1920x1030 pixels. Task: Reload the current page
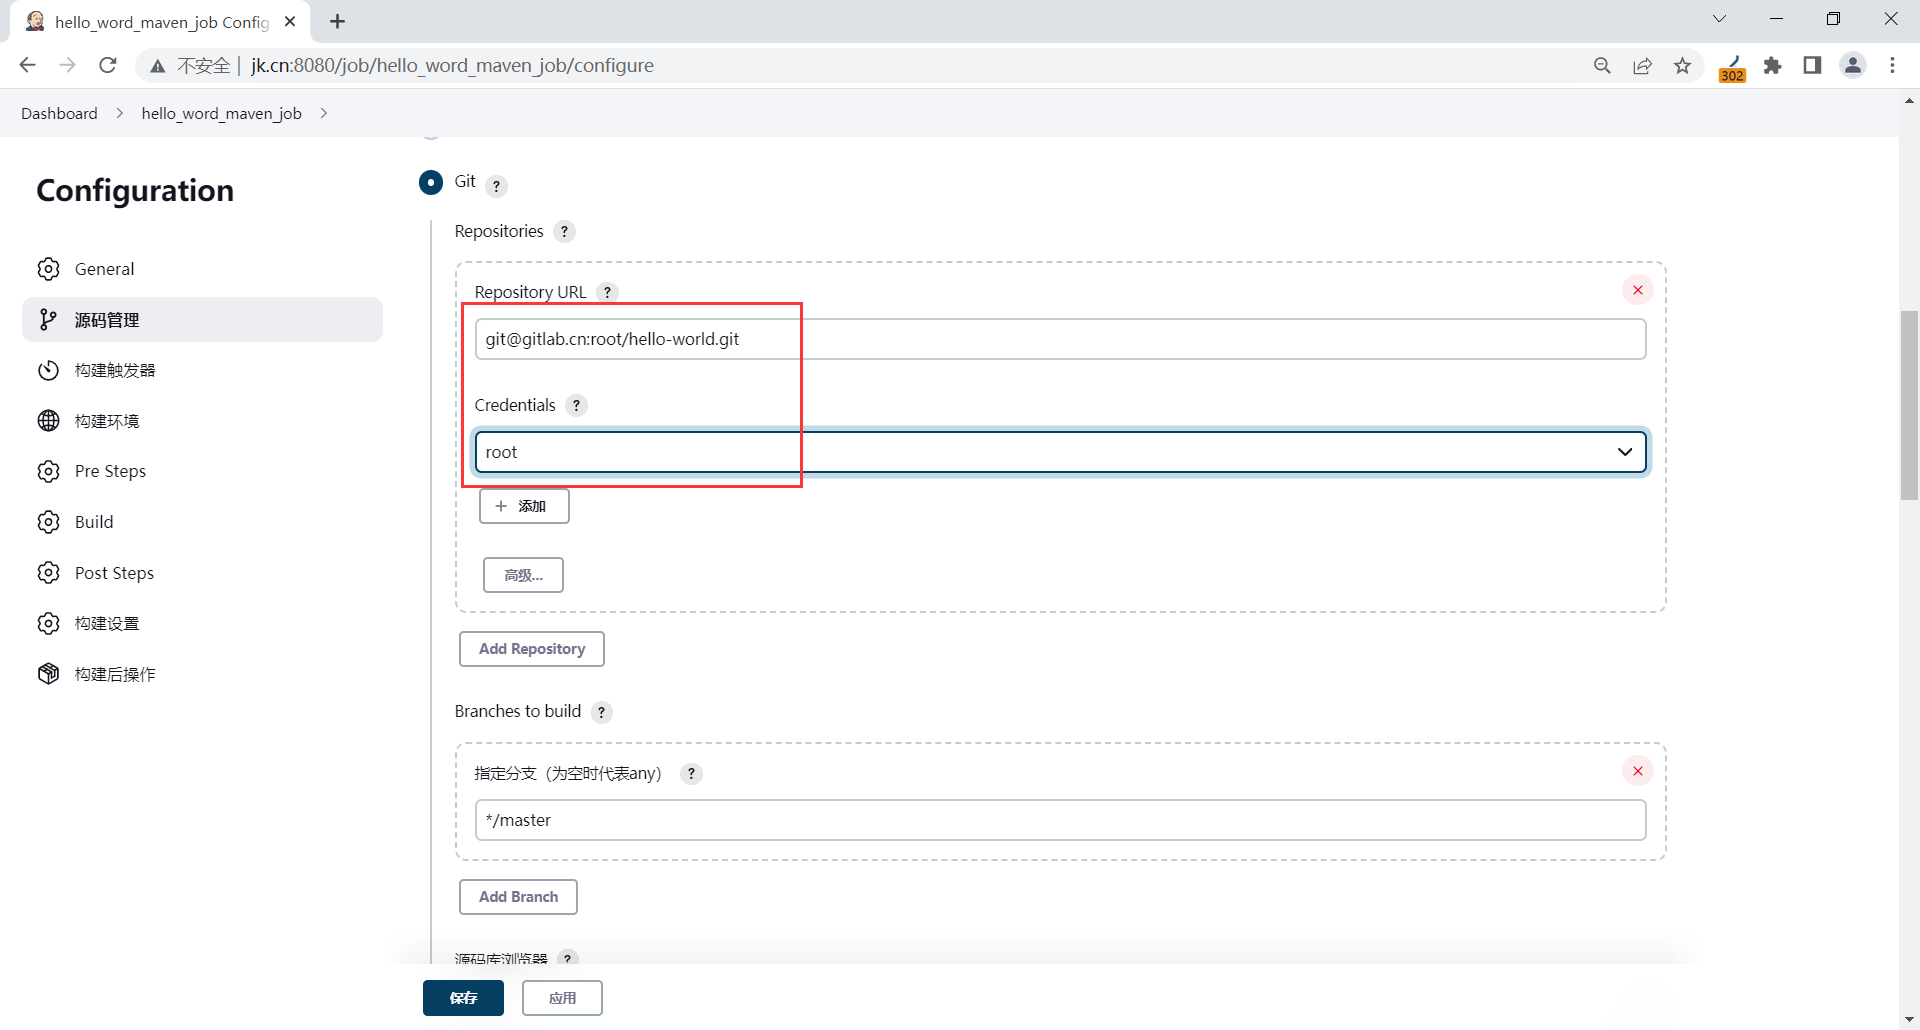[108, 65]
